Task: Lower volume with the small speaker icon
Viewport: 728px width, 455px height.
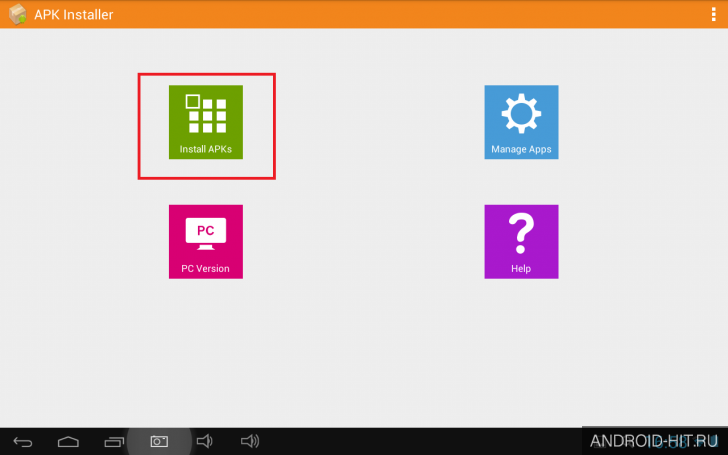Action: [205, 441]
